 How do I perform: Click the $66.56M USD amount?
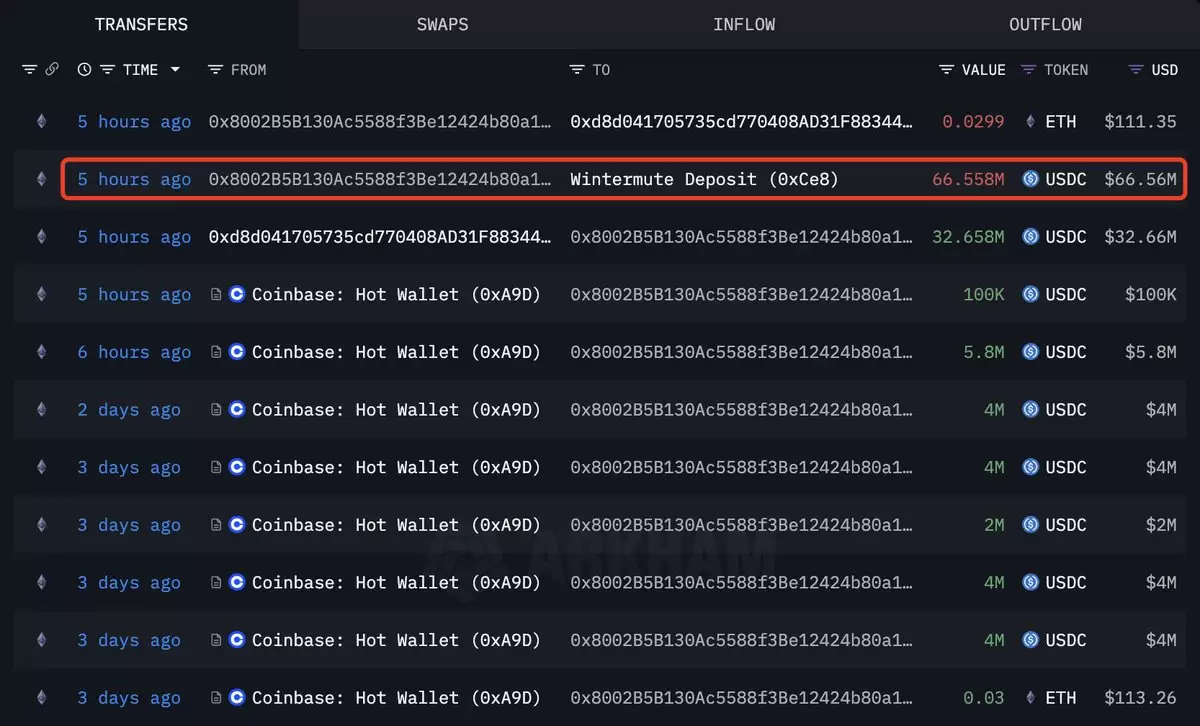(x=1140, y=180)
